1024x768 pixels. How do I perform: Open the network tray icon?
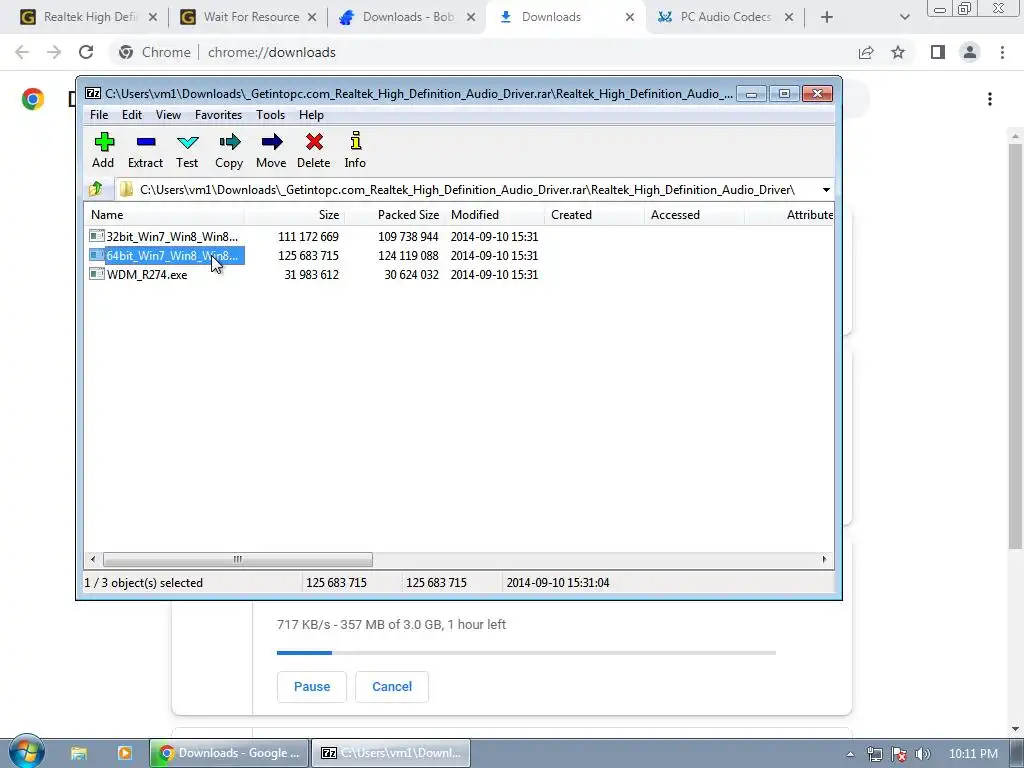tap(875, 754)
